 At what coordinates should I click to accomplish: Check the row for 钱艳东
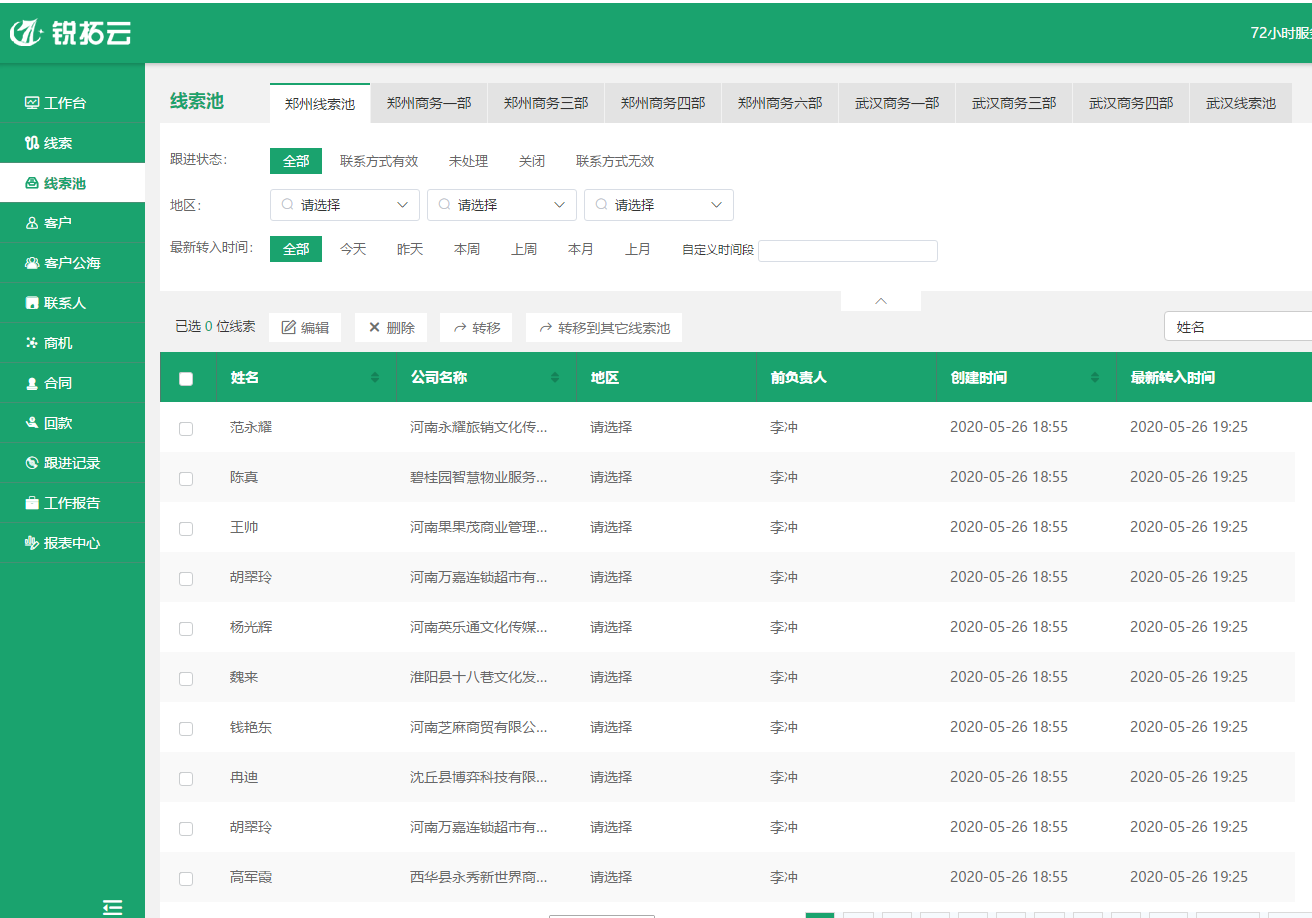186,728
